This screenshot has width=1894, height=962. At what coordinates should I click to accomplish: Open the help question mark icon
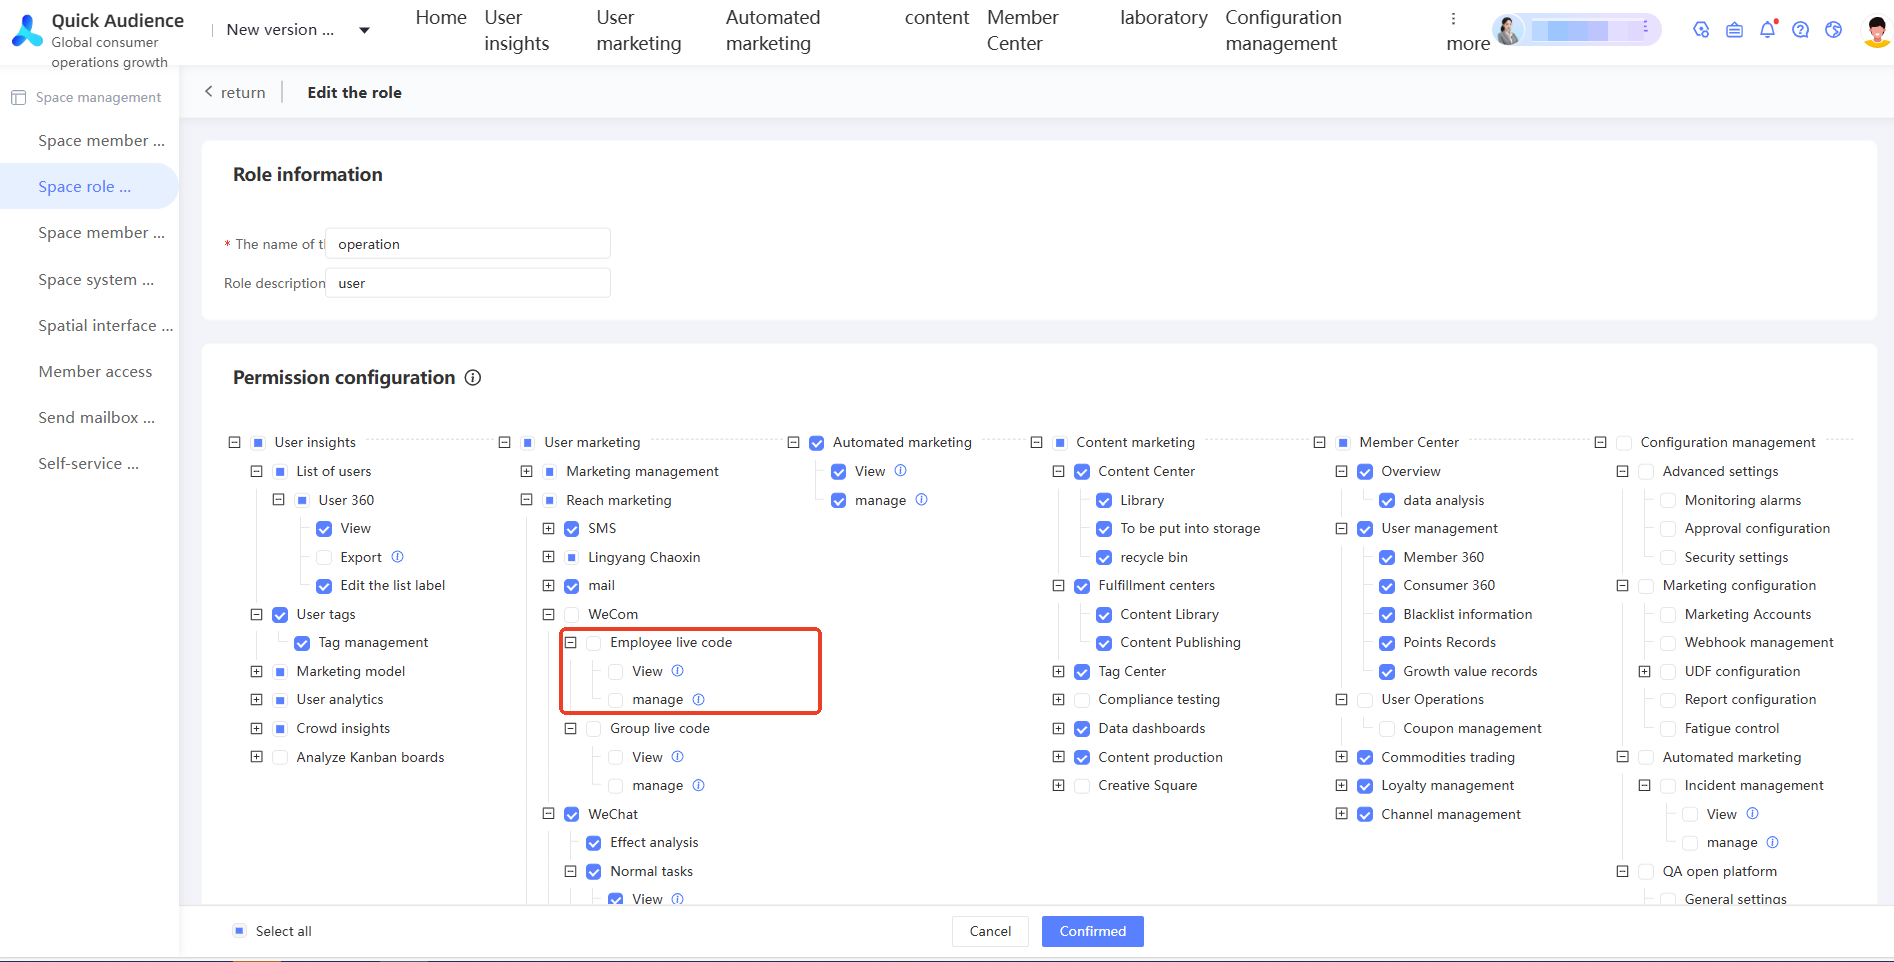(1800, 30)
